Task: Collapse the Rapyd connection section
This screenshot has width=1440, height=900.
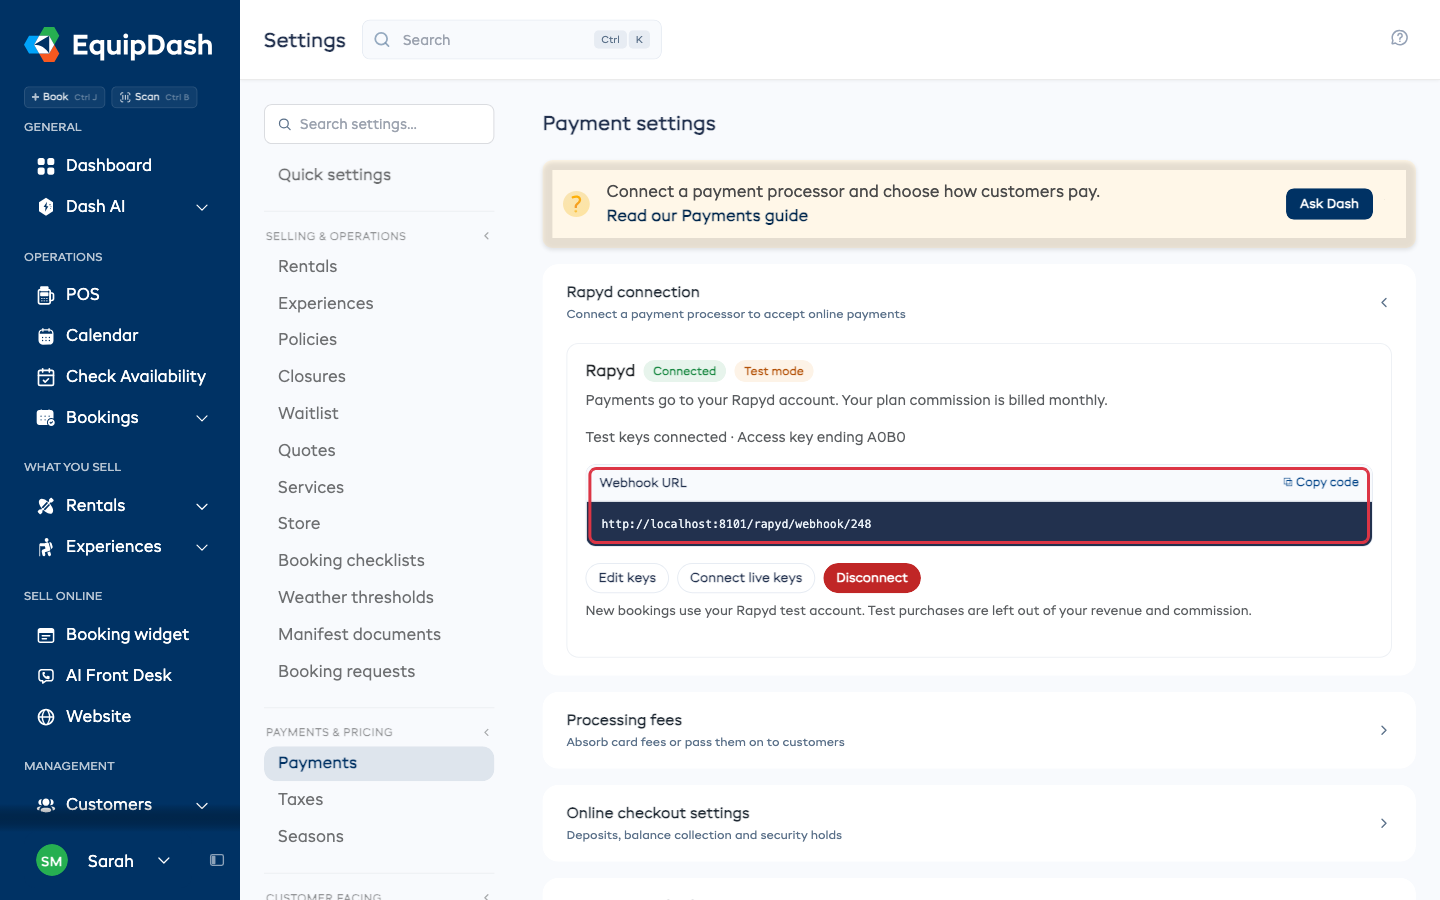Action: tap(1384, 302)
